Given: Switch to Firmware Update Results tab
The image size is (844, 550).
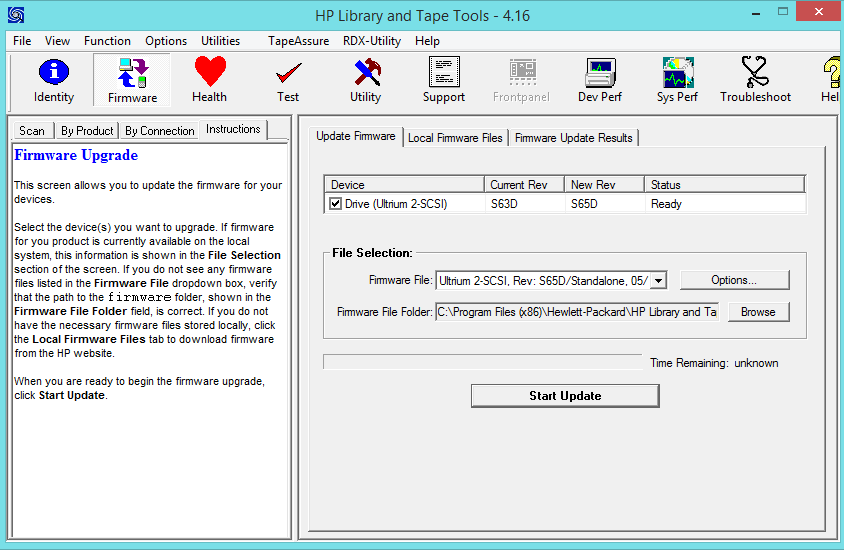Looking at the screenshot, I should pos(574,138).
